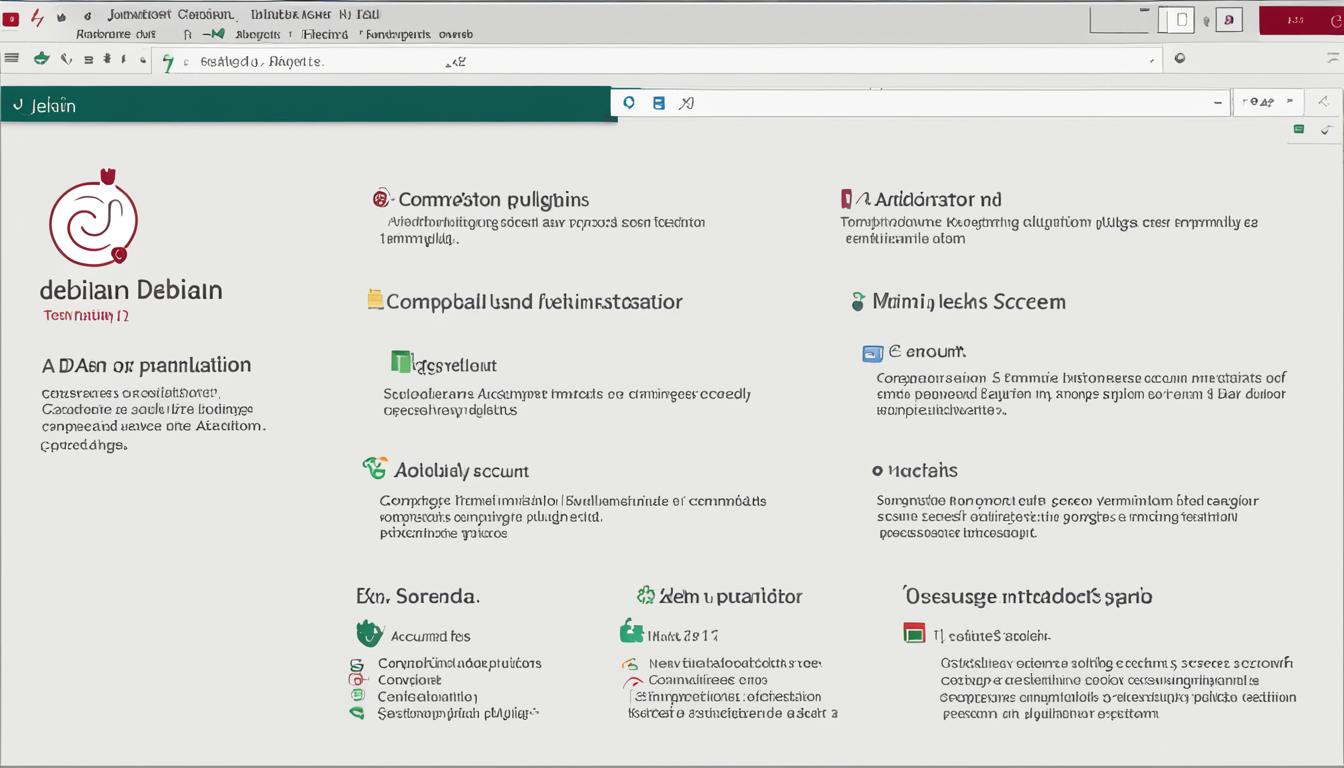Toggle the green status indicator at bottom right
Screen dimensions: 1344x768
1298,129
